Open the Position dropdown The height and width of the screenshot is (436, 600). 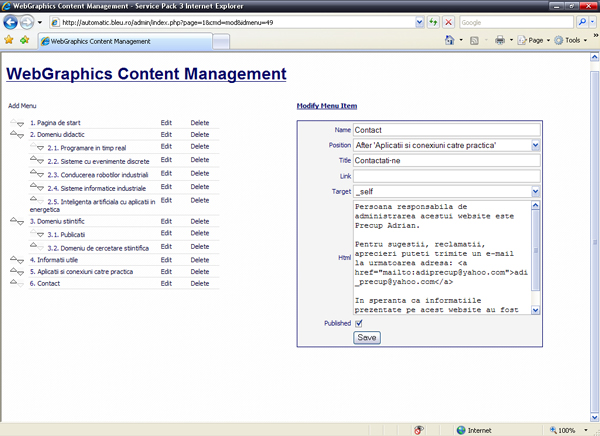click(535, 145)
